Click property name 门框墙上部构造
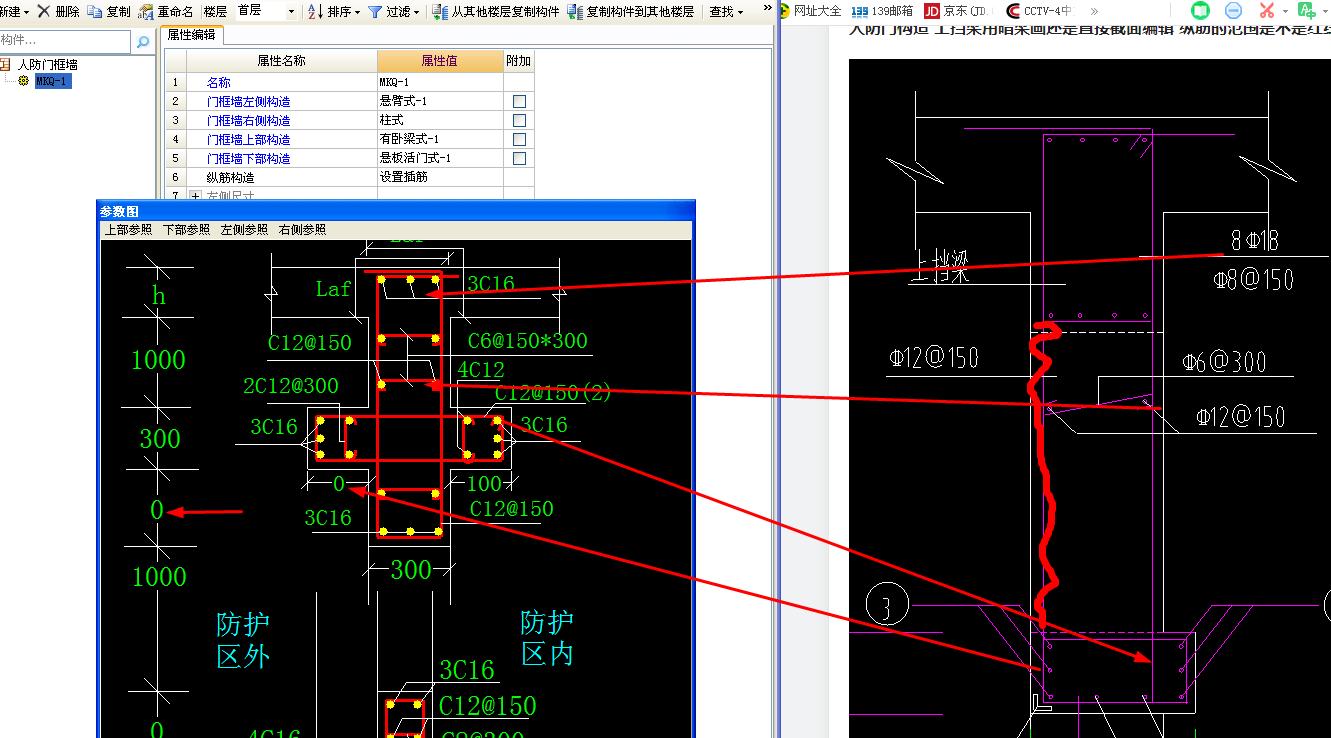Image resolution: width=1331 pixels, height=738 pixels. point(248,139)
